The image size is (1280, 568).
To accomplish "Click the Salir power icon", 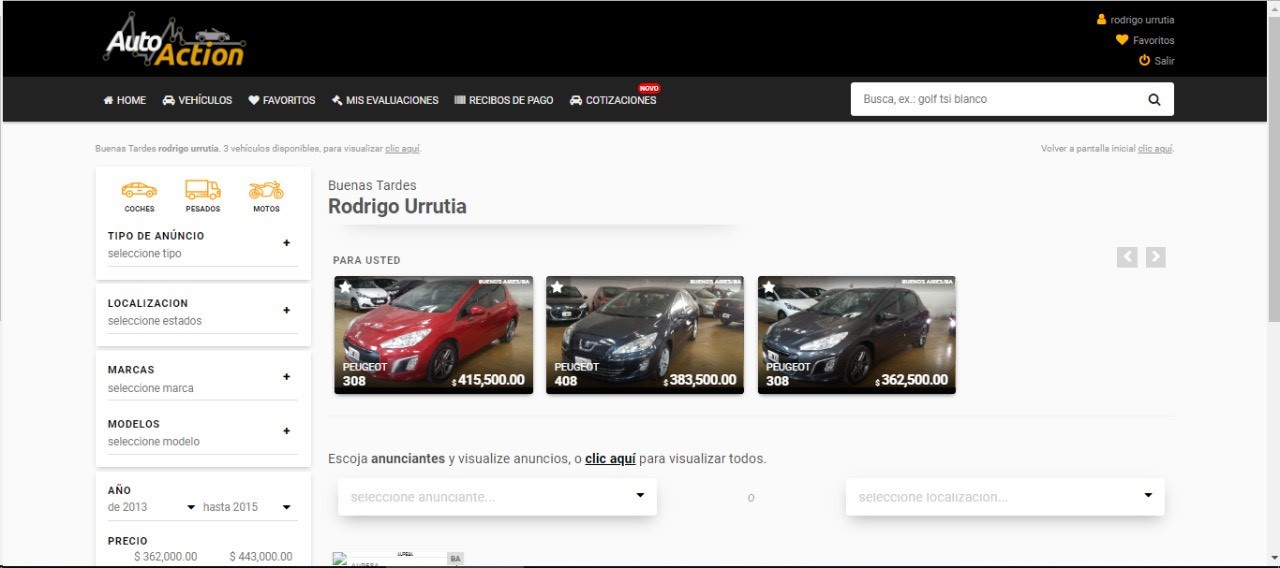I will click(x=1144, y=61).
